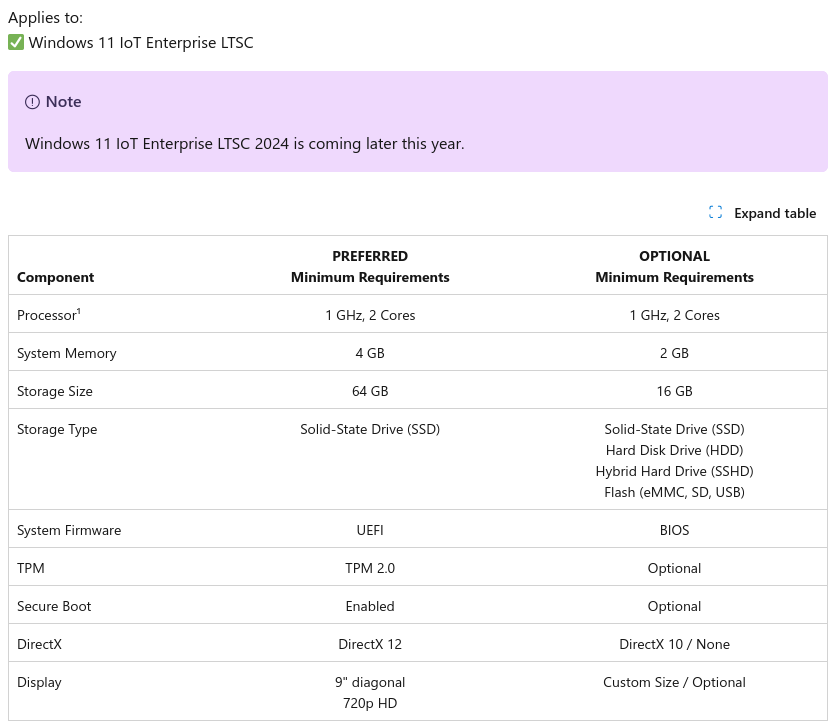Click the Processor footnote superscript 1
This screenshot has width=837, height=726.
(x=79, y=311)
